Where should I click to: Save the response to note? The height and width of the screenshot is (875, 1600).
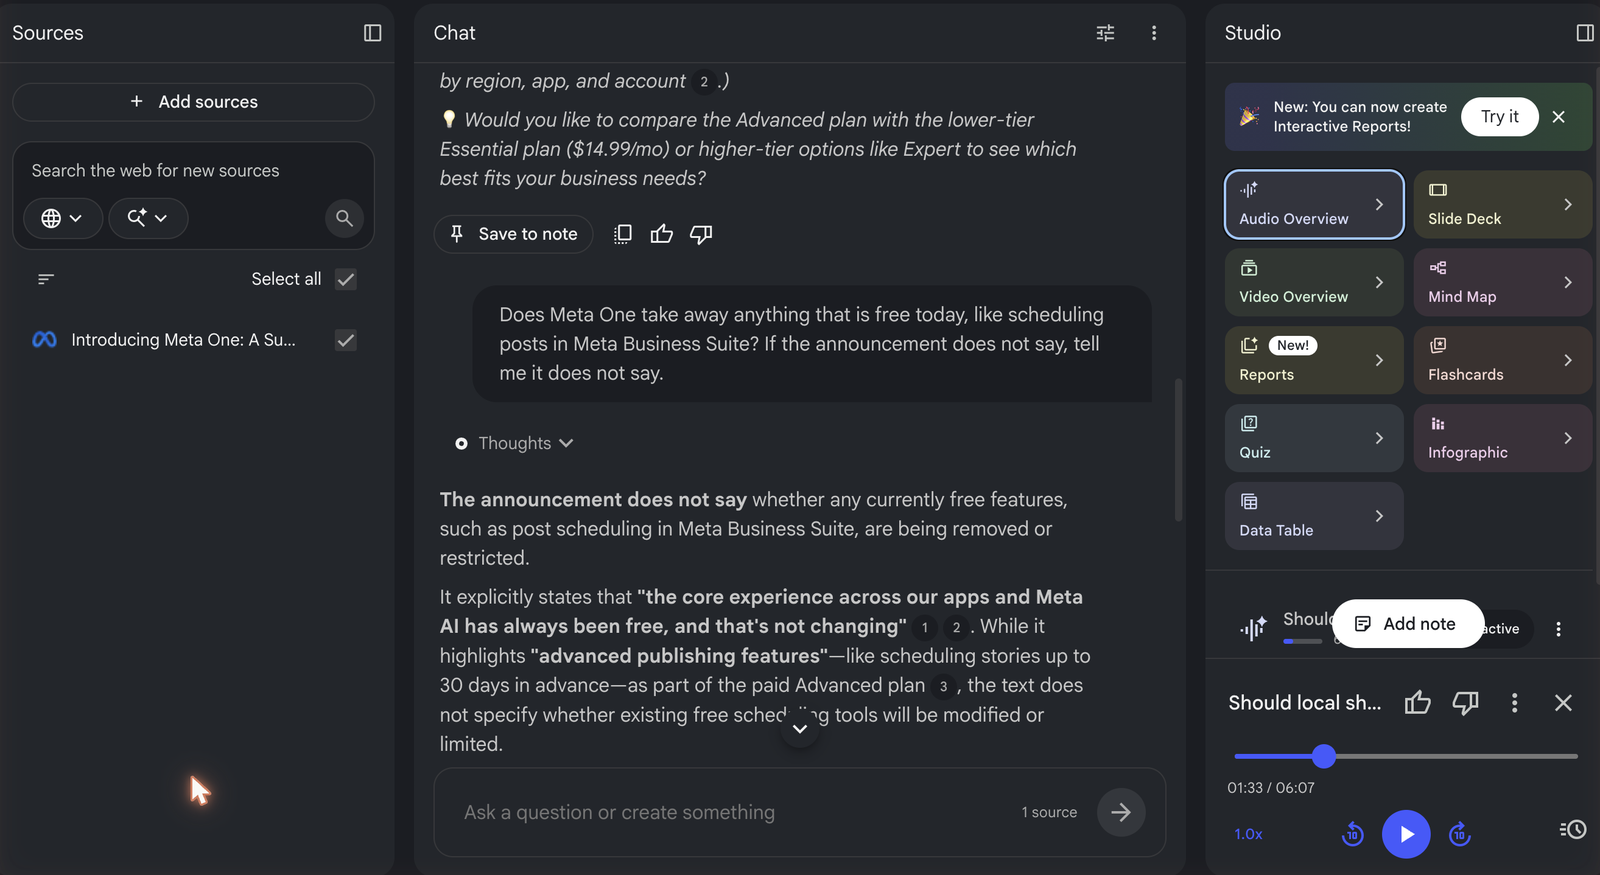(x=513, y=234)
